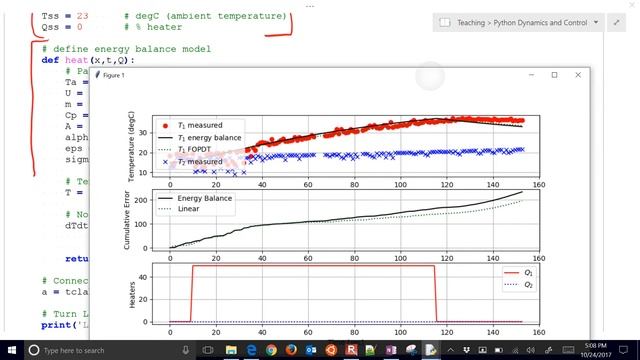Open the network Wi-Fi tray icon
This screenshot has width=640, height=360.
click(515, 350)
